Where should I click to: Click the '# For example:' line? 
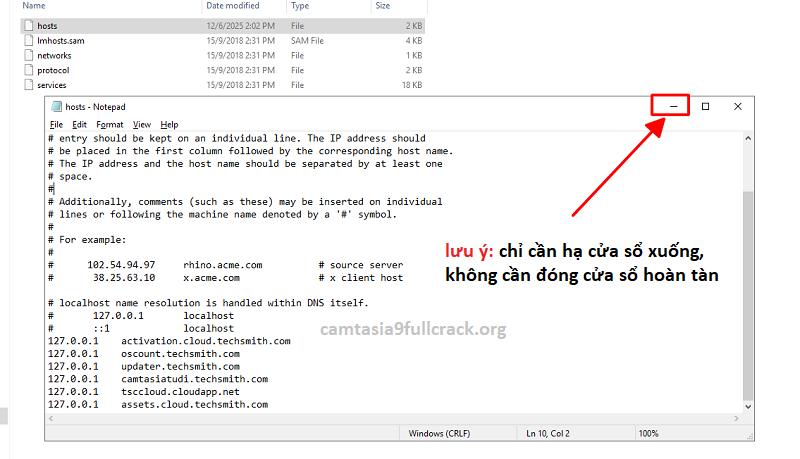pos(87,240)
